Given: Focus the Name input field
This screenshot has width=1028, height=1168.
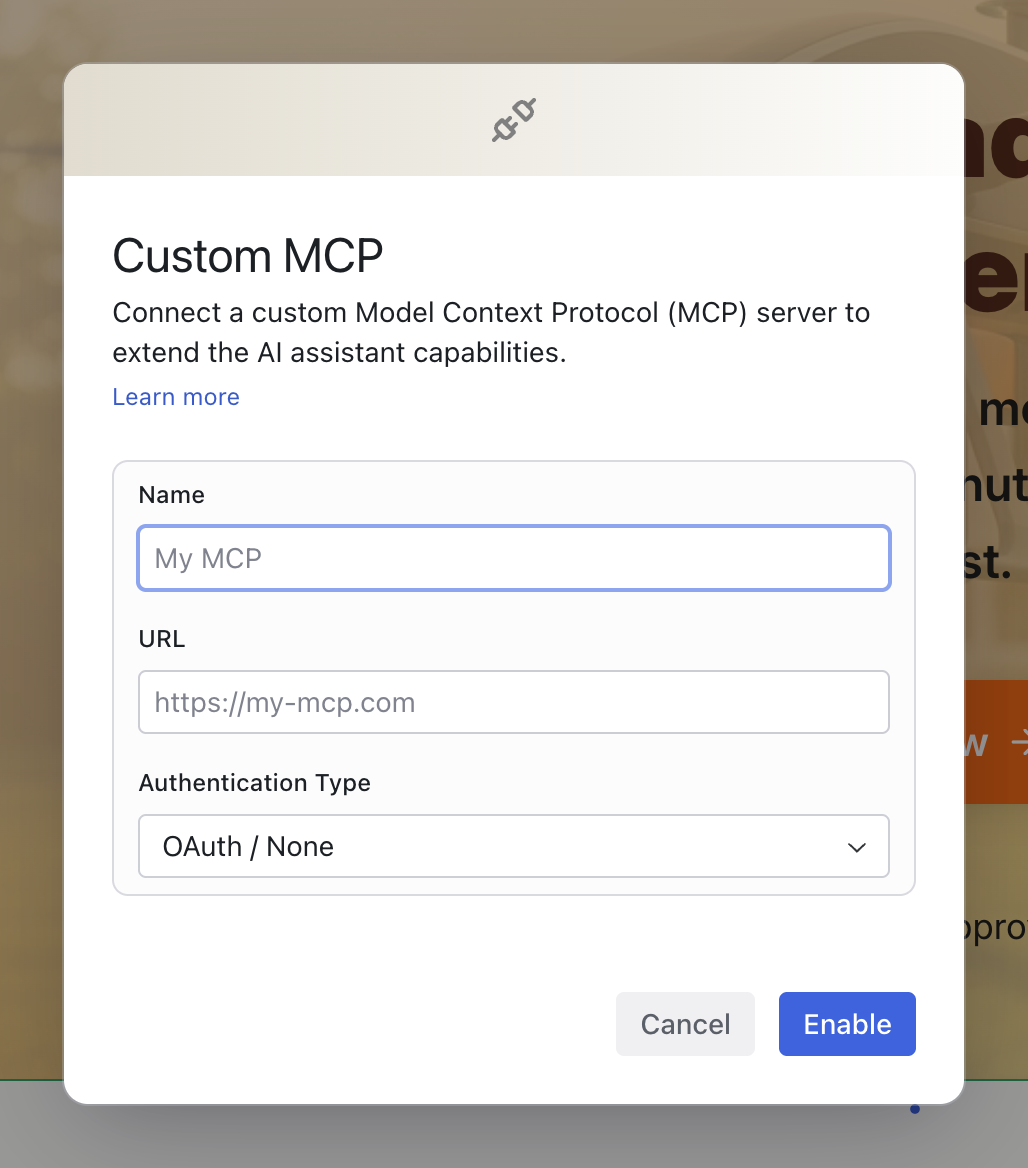Looking at the screenshot, I should 514,558.
